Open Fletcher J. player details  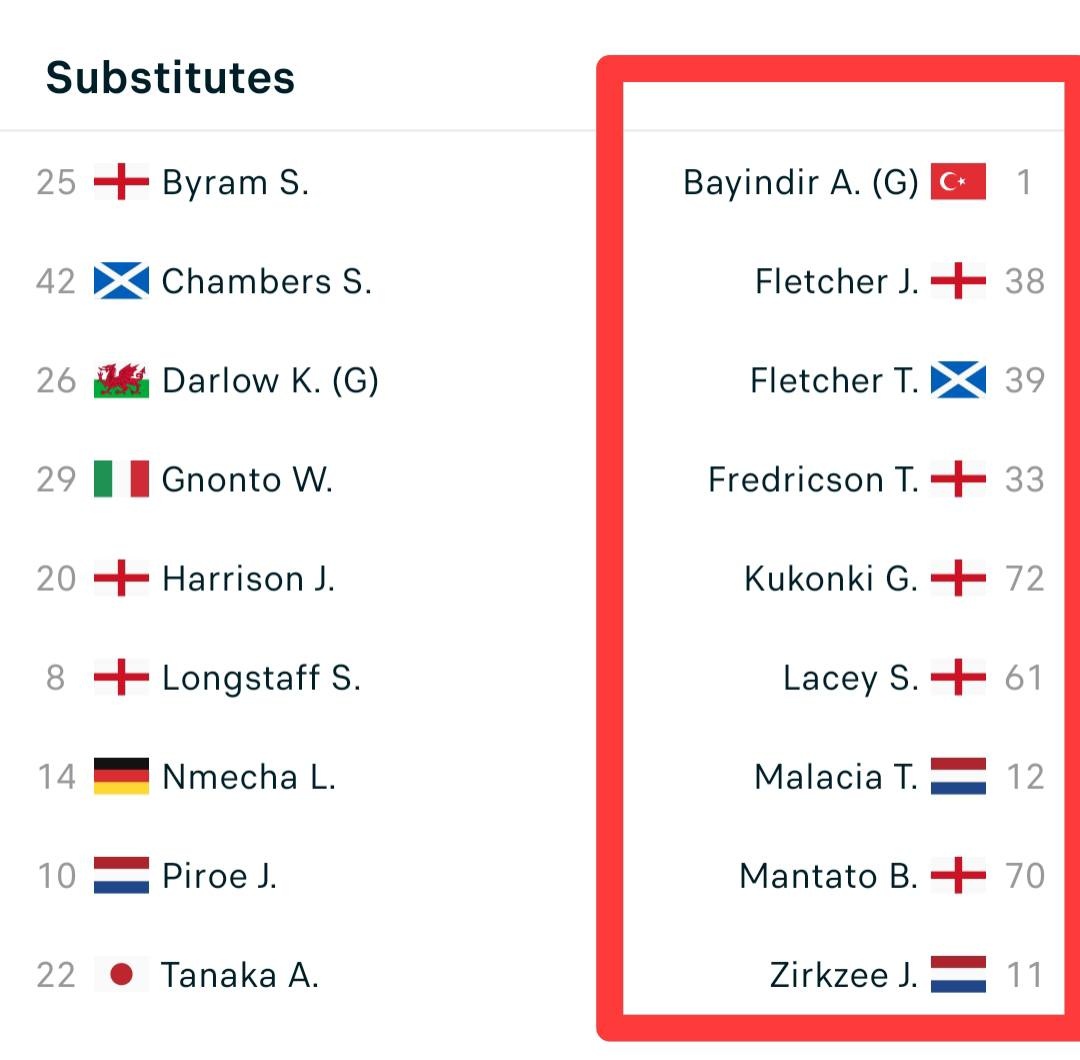tap(836, 282)
